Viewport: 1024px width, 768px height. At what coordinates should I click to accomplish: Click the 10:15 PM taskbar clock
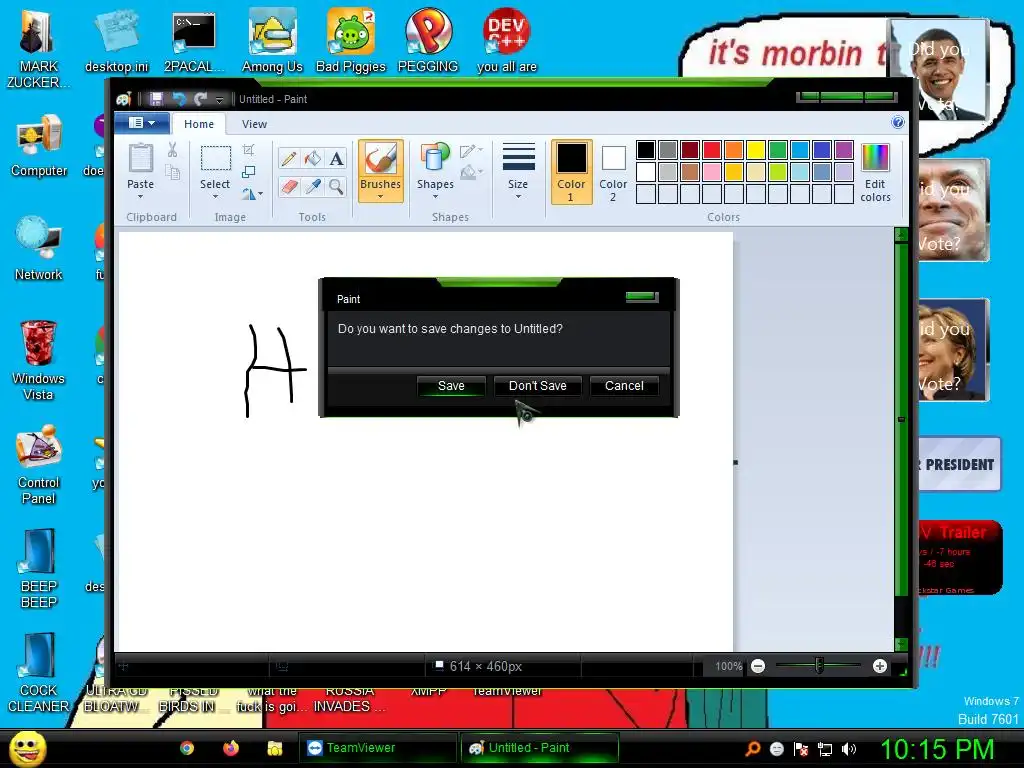tap(937, 749)
